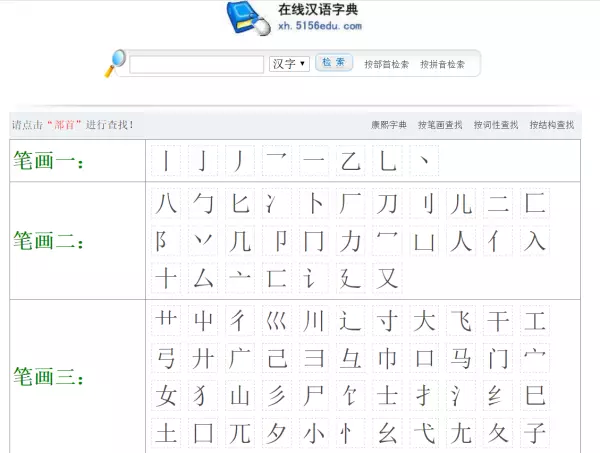Image resolution: width=600 pixels, height=453 pixels.
Task: Choose the 山 radical tile
Action: point(240,395)
